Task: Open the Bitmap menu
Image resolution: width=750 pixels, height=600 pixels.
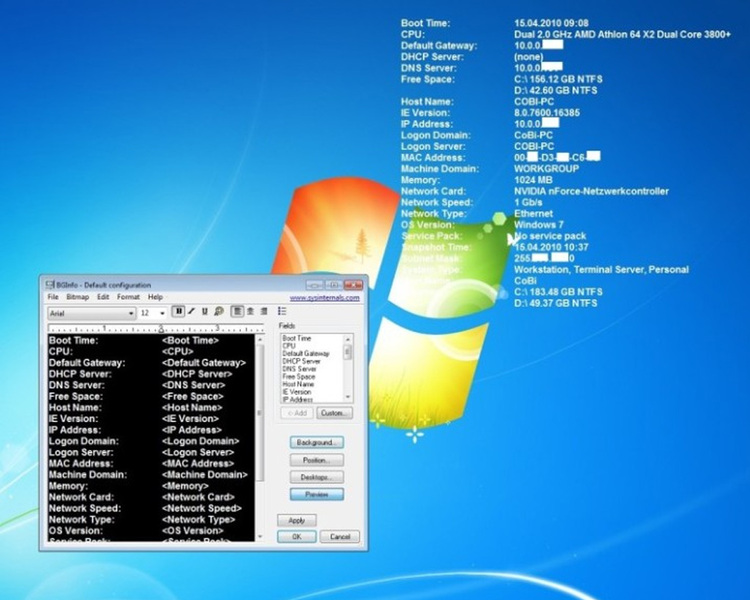Action: pyautogui.click(x=77, y=297)
